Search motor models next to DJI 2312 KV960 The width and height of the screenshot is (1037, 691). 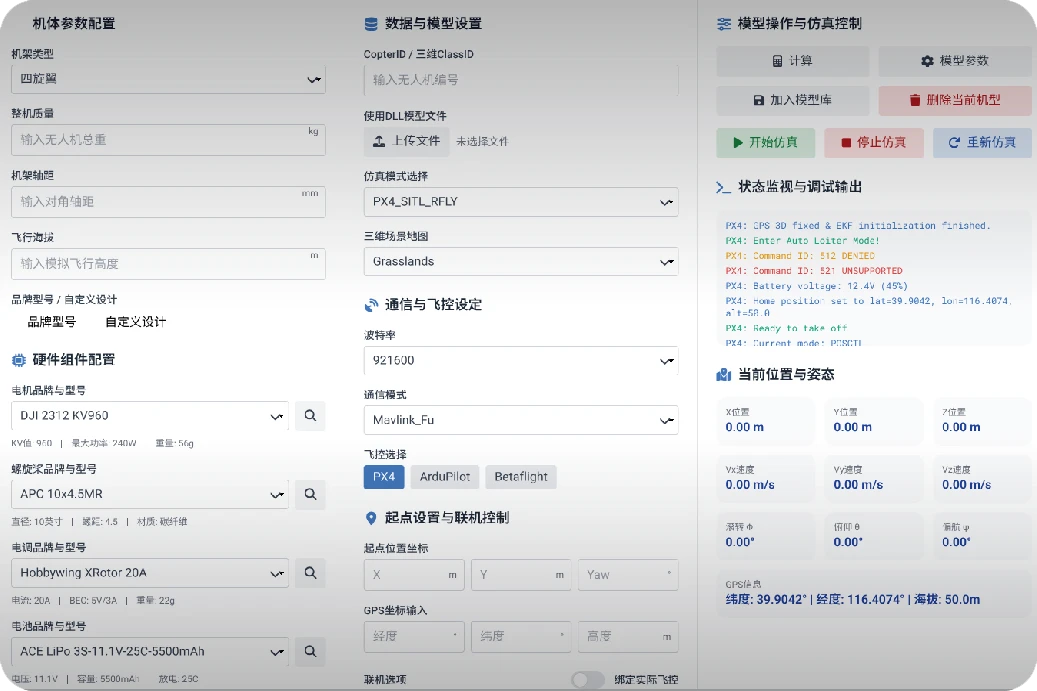310,416
